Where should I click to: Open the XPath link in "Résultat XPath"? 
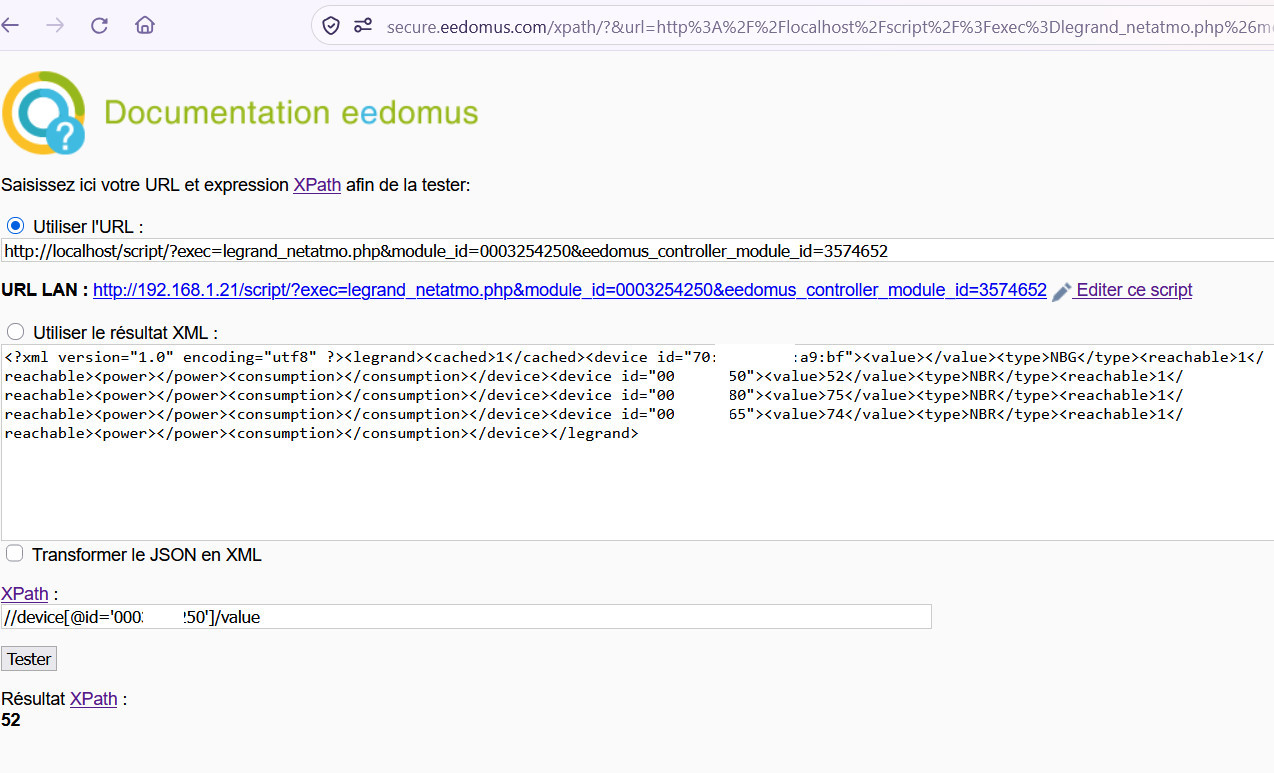coord(94,699)
